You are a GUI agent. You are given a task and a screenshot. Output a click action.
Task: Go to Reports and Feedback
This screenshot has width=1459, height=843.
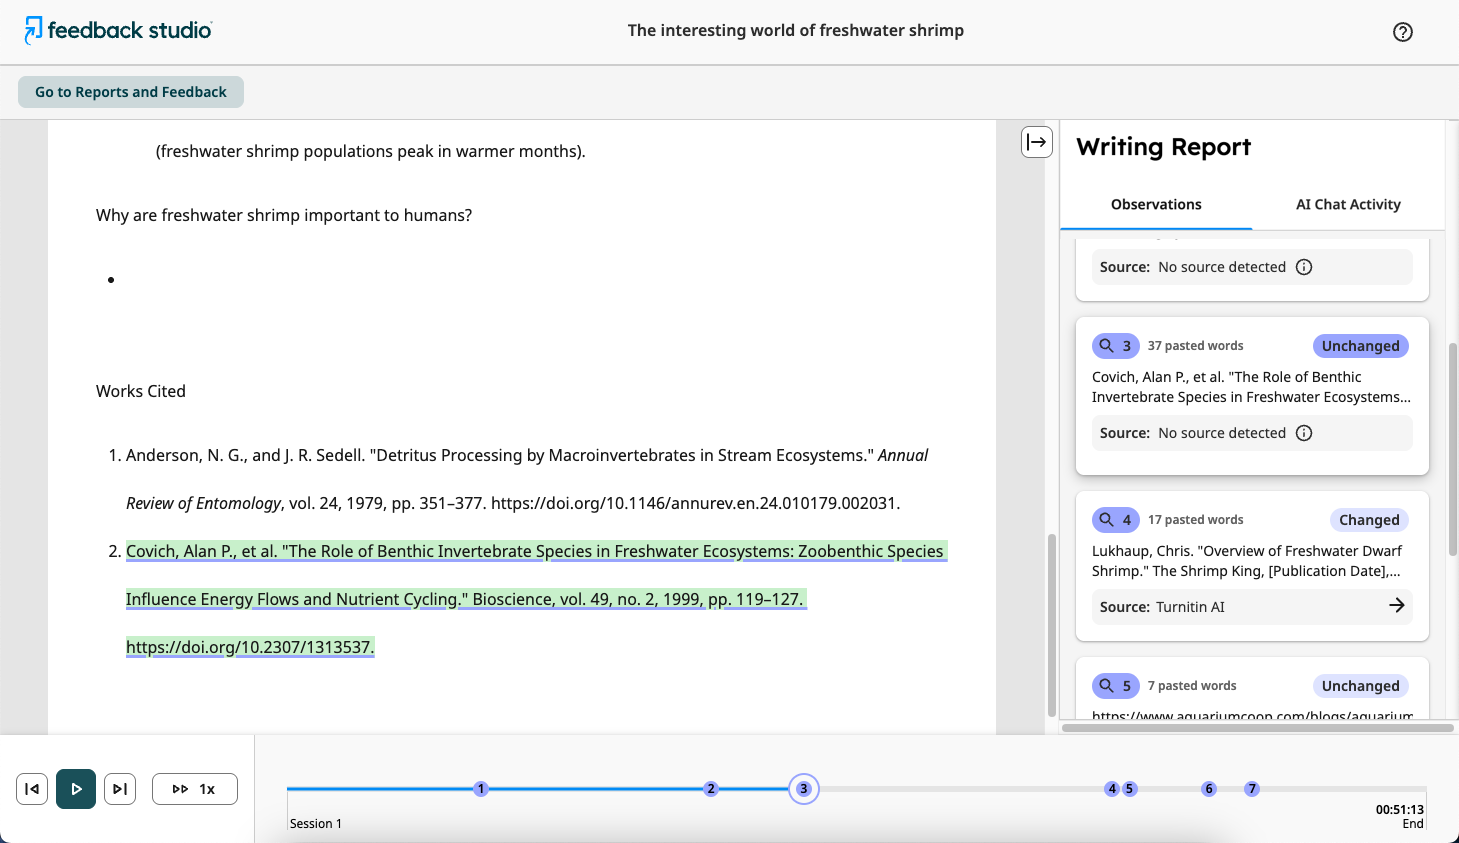(131, 92)
